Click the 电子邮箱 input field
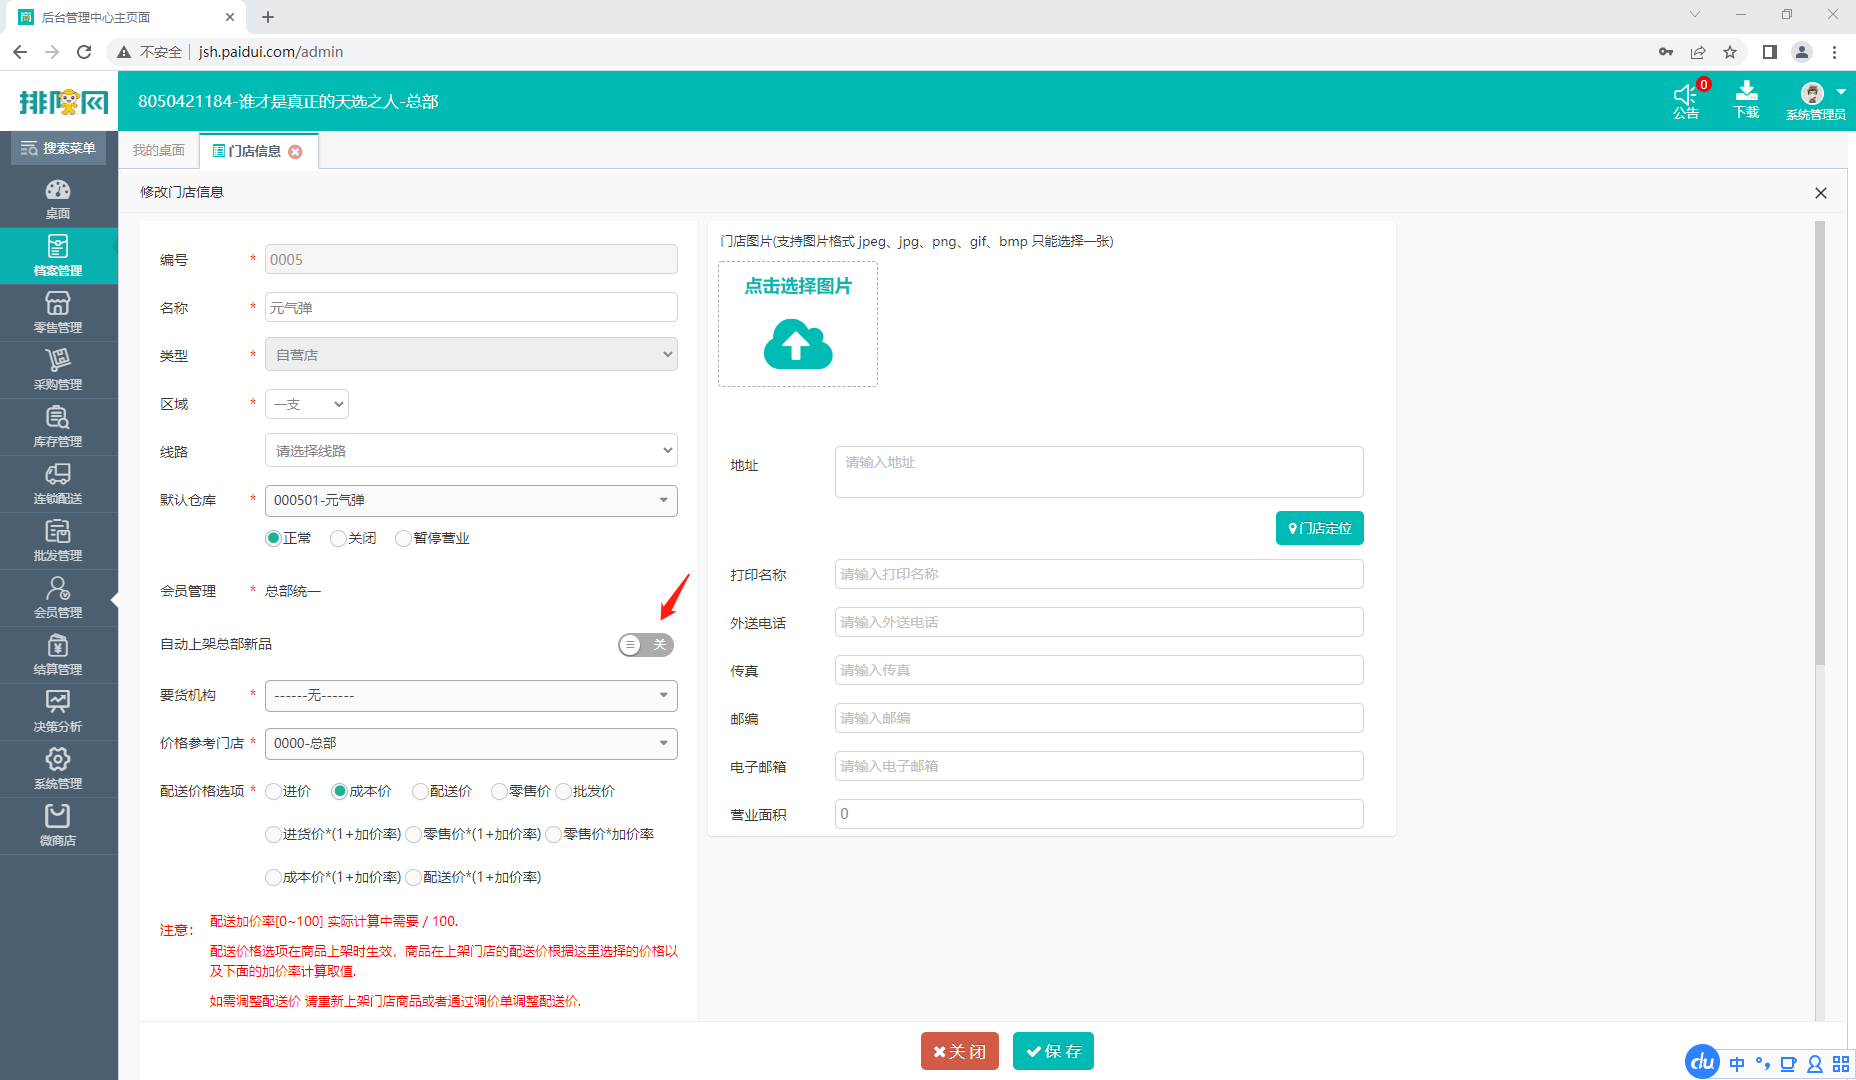1856x1080 pixels. pos(1099,766)
